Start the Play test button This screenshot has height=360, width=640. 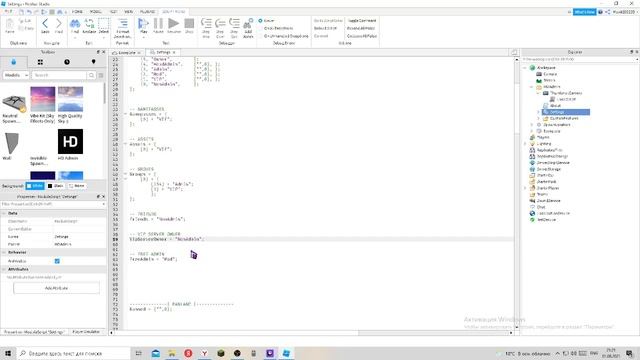tap(143, 24)
